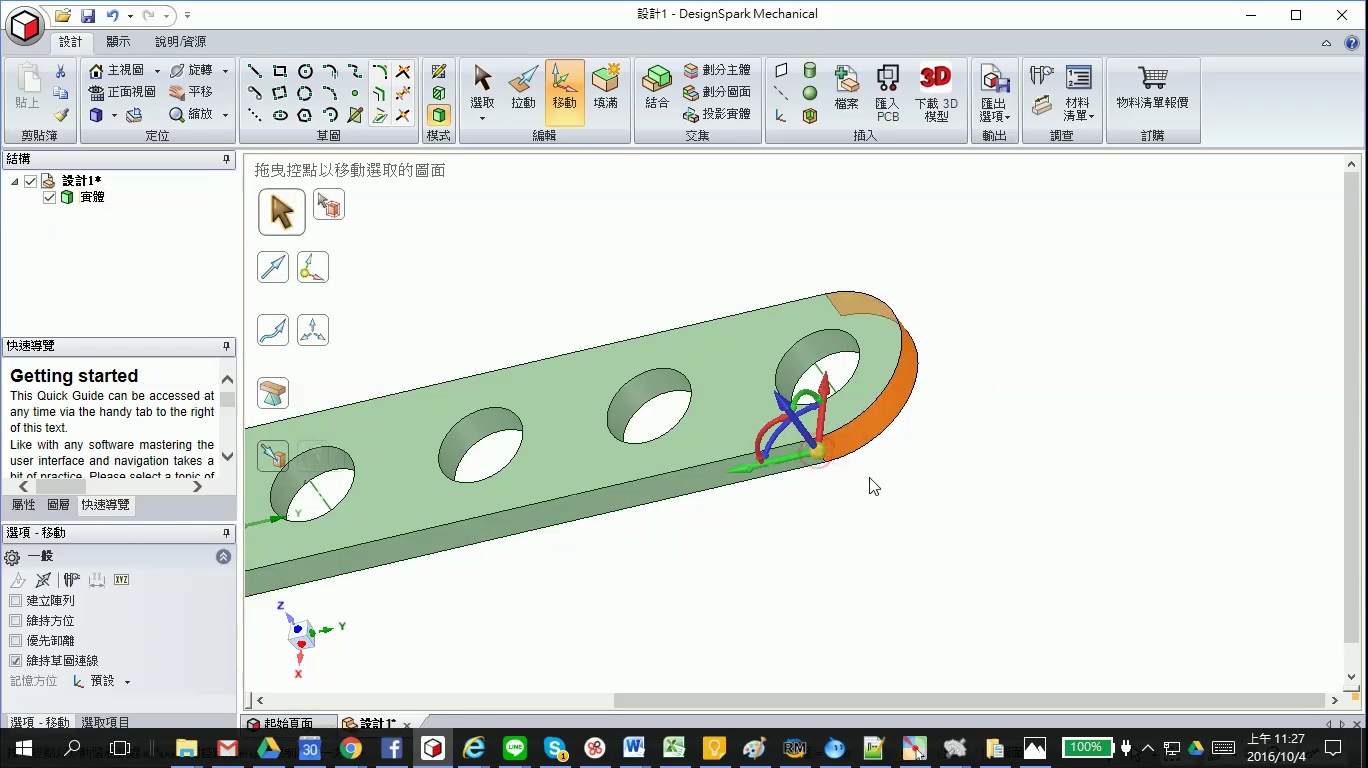The width and height of the screenshot is (1368, 768).
Task: Switch to 選取項目 bottom tab
Action: pyautogui.click(x=105, y=722)
